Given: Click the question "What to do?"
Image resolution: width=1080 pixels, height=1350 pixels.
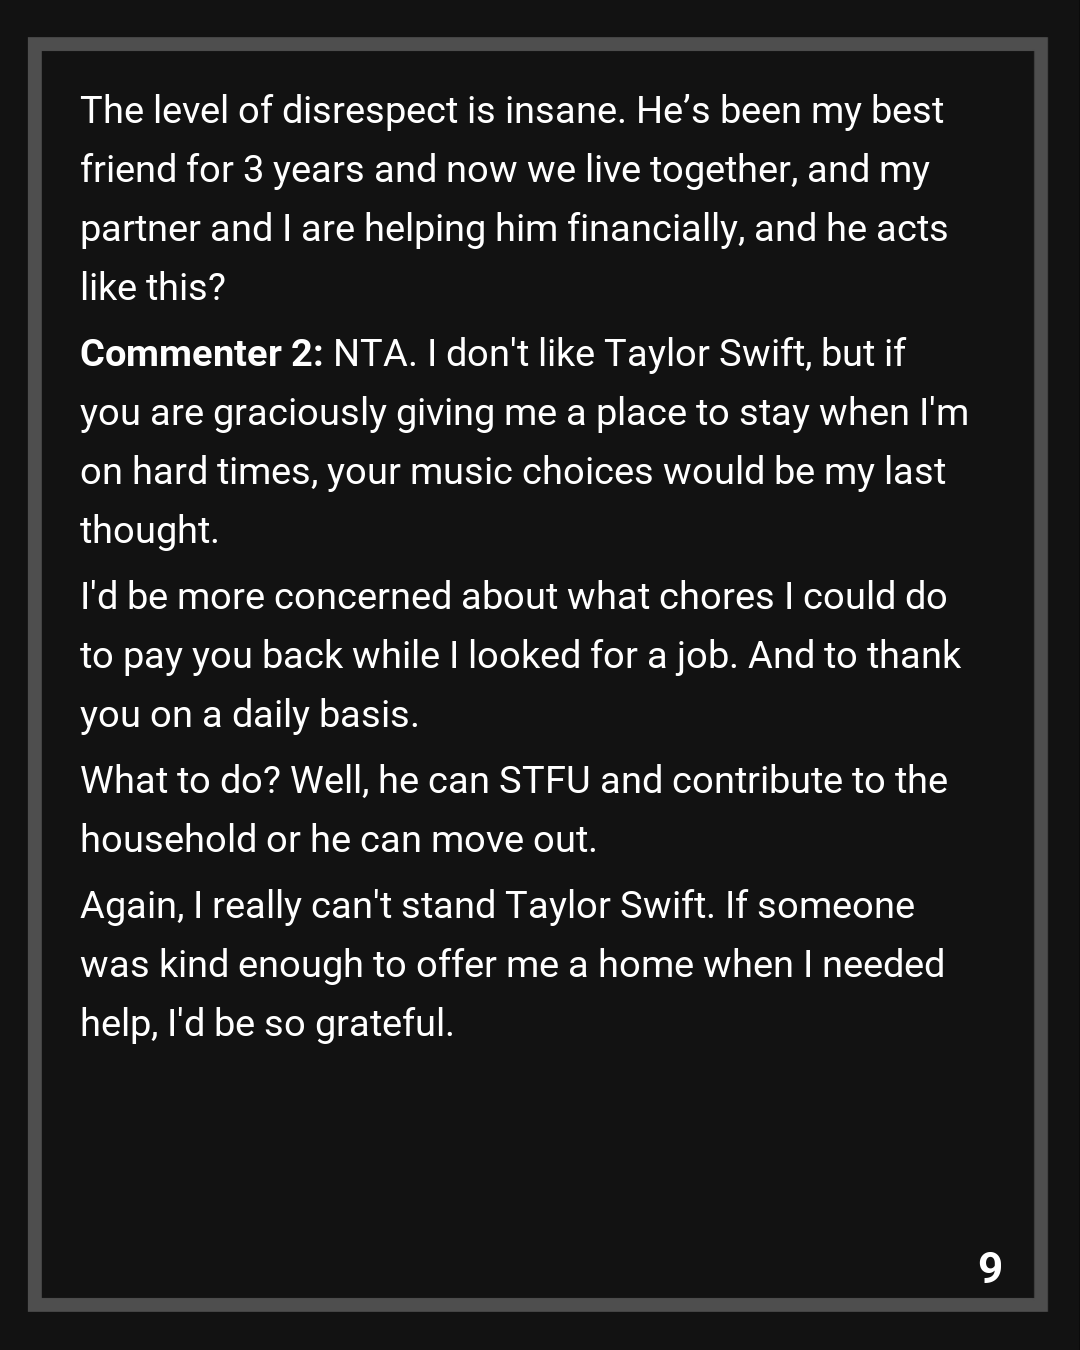Looking at the screenshot, I should (180, 780).
